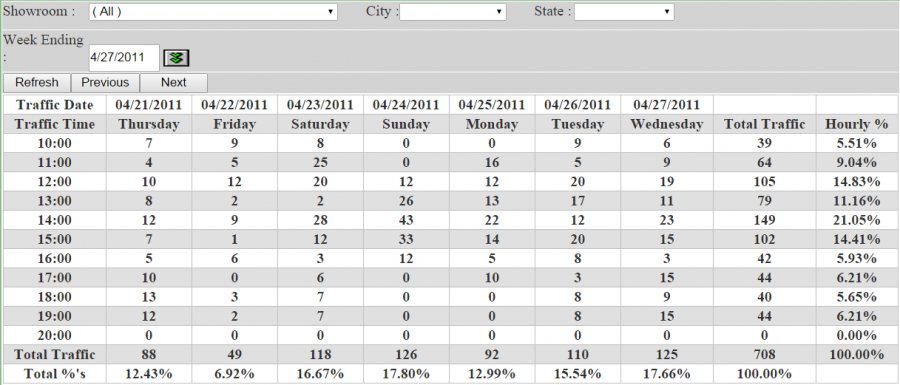This screenshot has height=385, width=900.
Task: Select the 10:00 time row label
Action: (55, 143)
